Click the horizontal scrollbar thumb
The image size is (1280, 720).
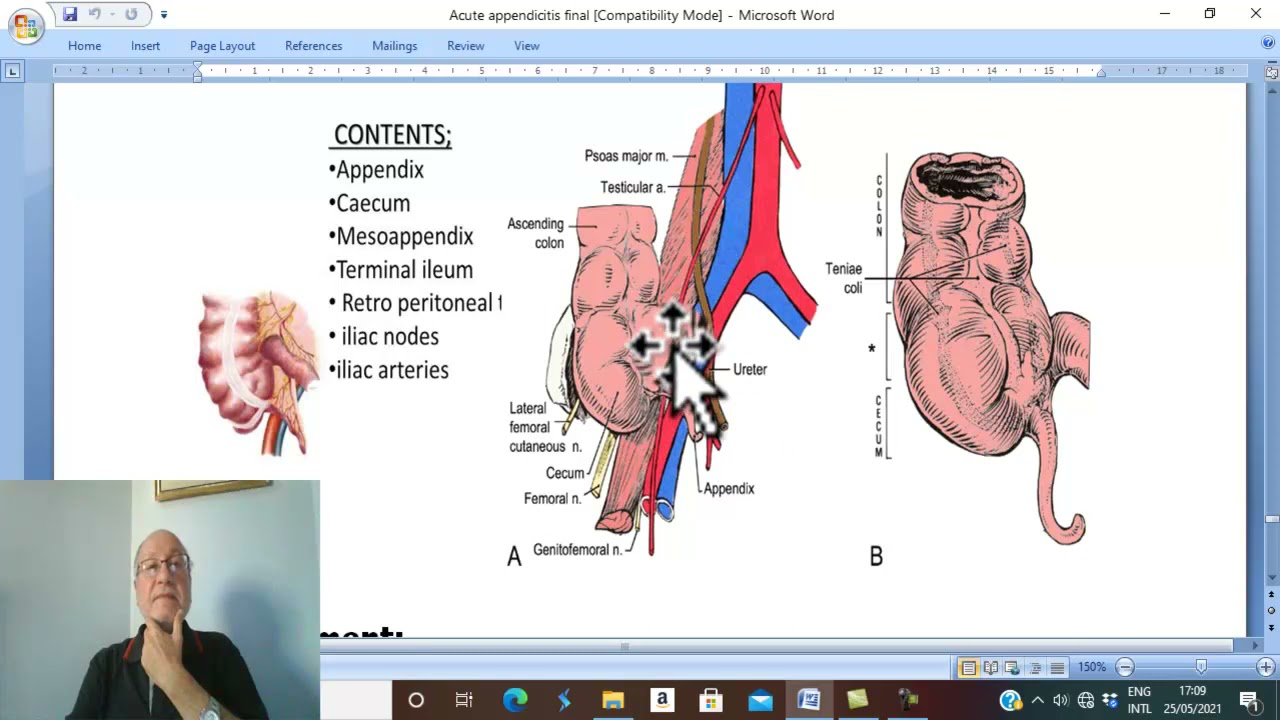click(625, 646)
